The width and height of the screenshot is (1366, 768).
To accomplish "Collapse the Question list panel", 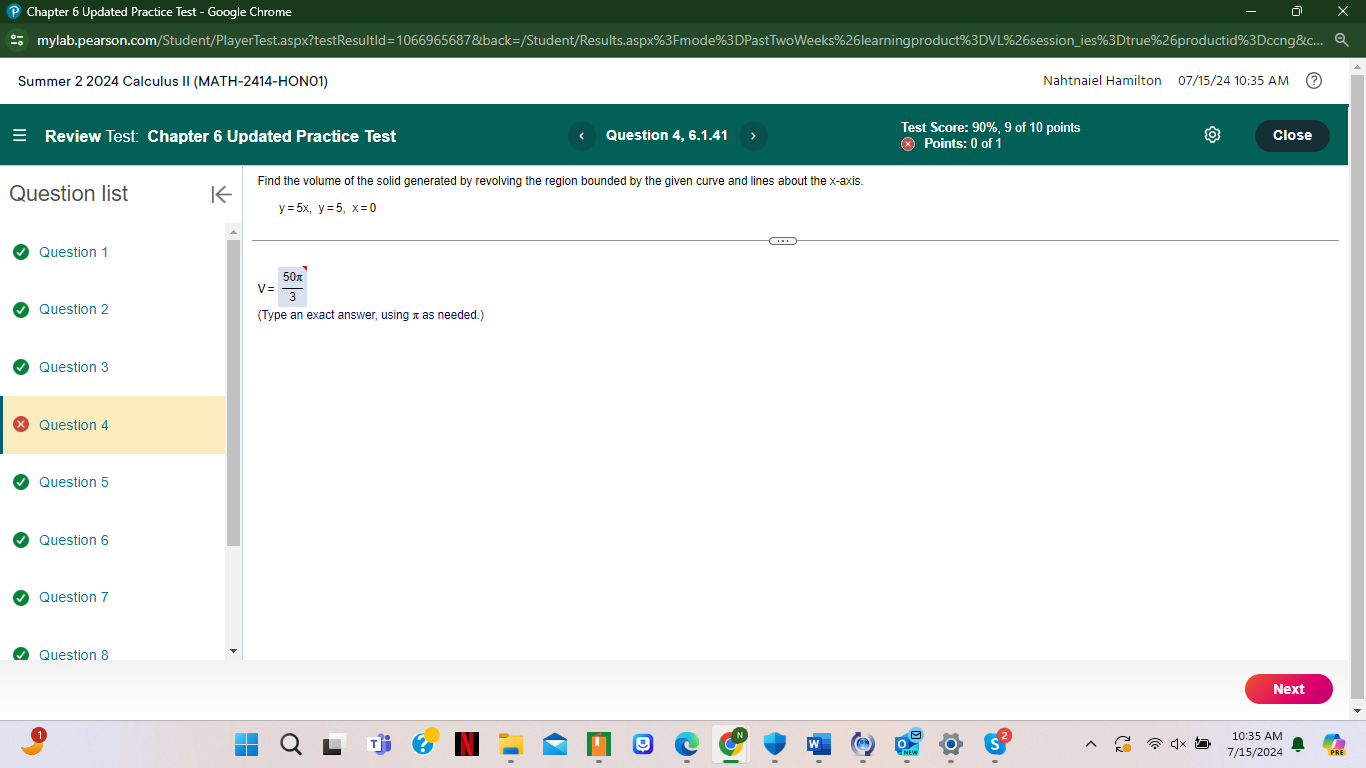I will pos(220,195).
